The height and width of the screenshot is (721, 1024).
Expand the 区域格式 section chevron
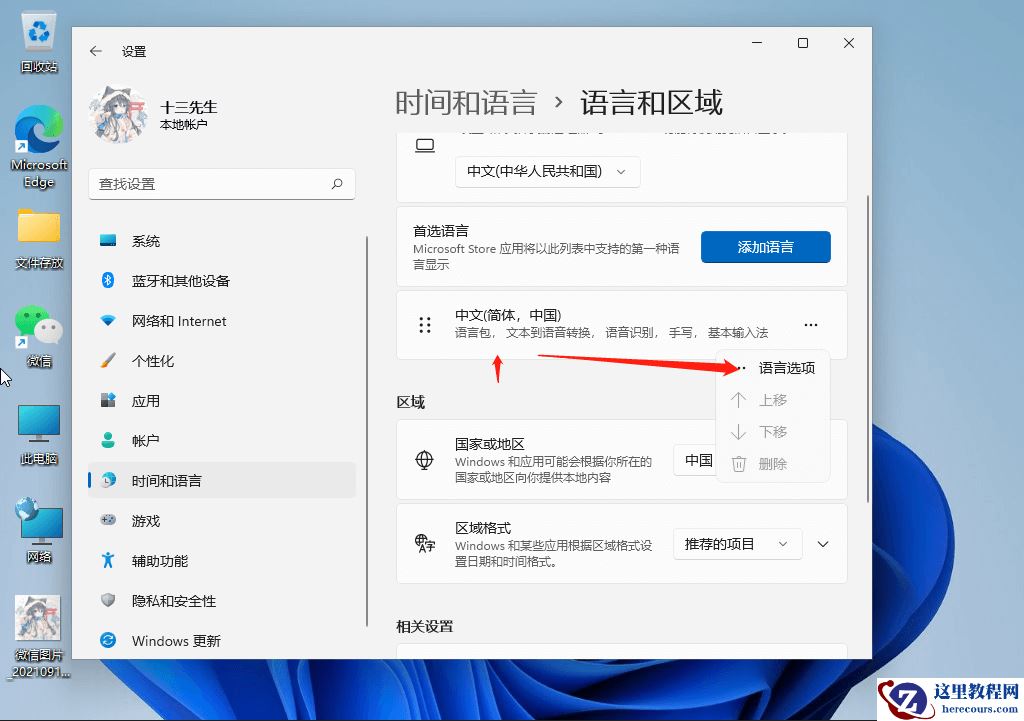[822, 543]
